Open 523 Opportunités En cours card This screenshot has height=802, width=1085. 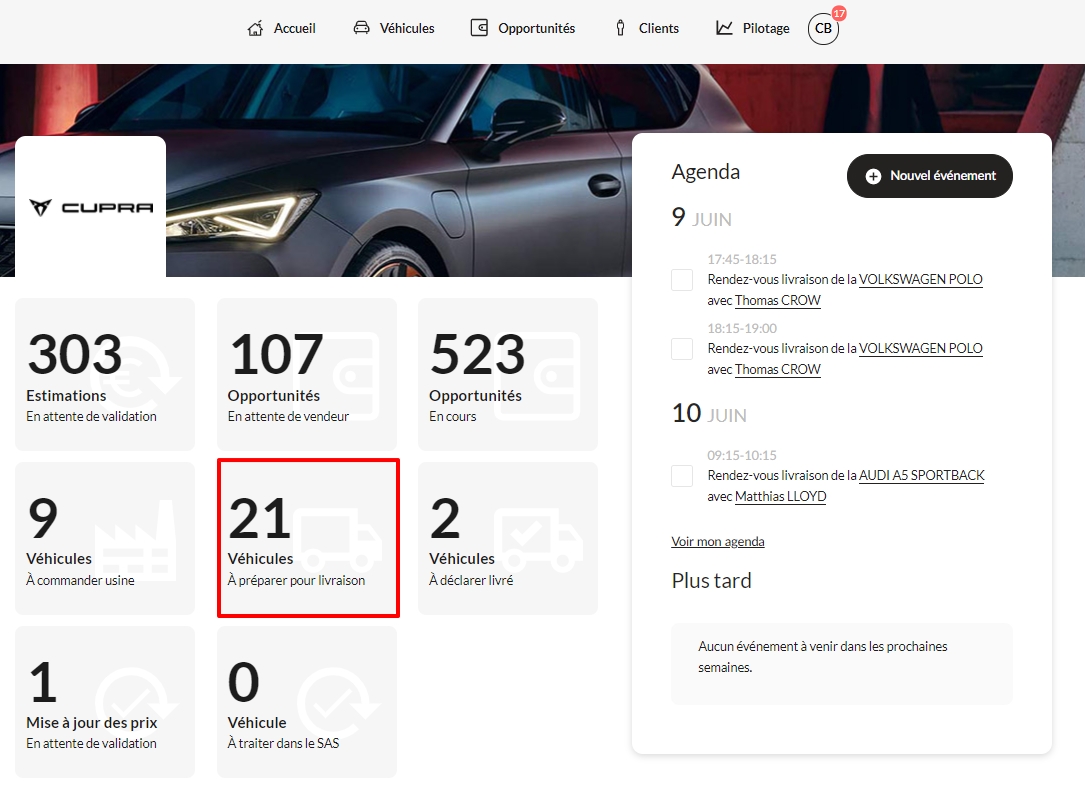[508, 374]
